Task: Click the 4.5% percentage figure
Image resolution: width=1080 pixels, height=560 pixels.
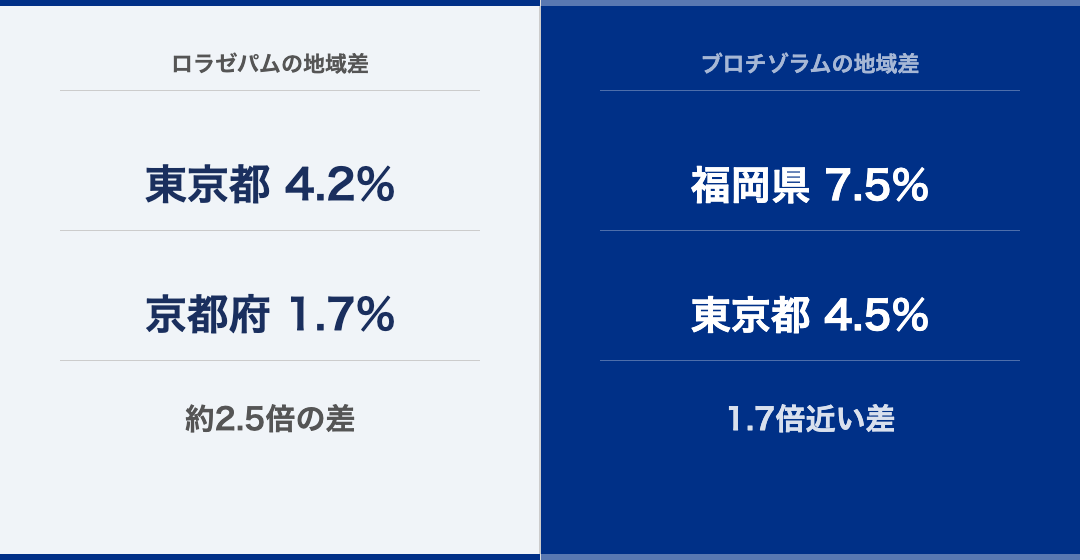Action: pos(877,315)
